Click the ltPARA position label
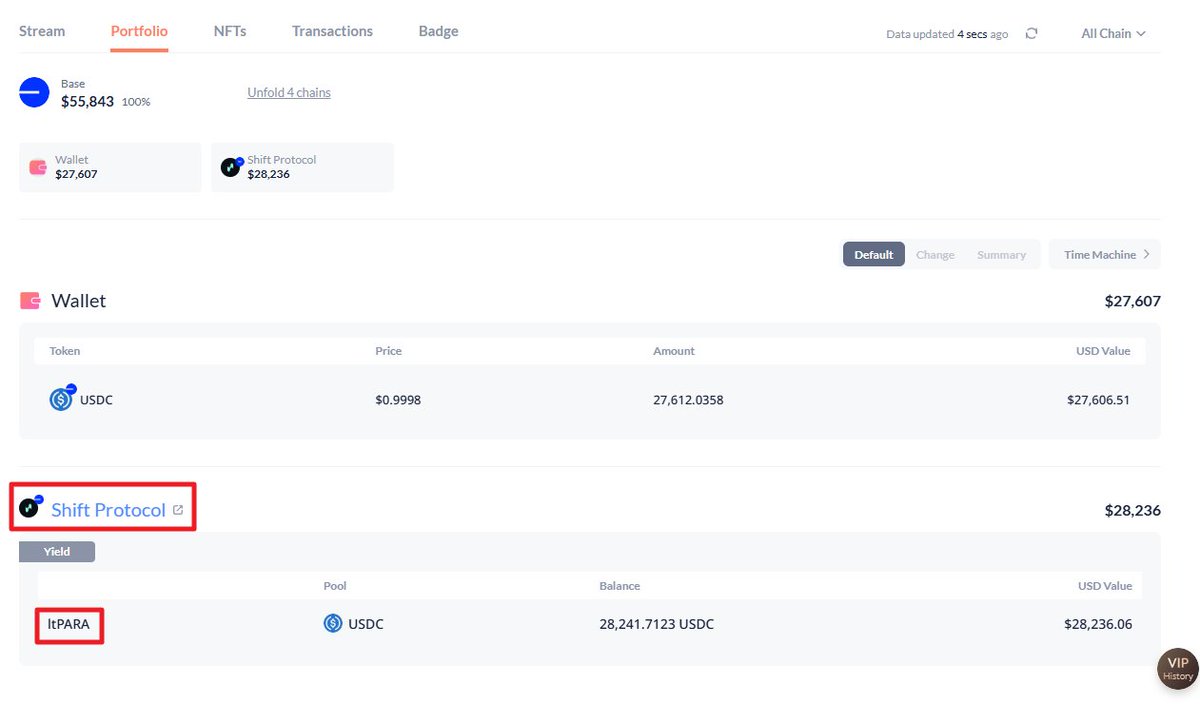This screenshot has width=1200, height=704. tap(69, 624)
